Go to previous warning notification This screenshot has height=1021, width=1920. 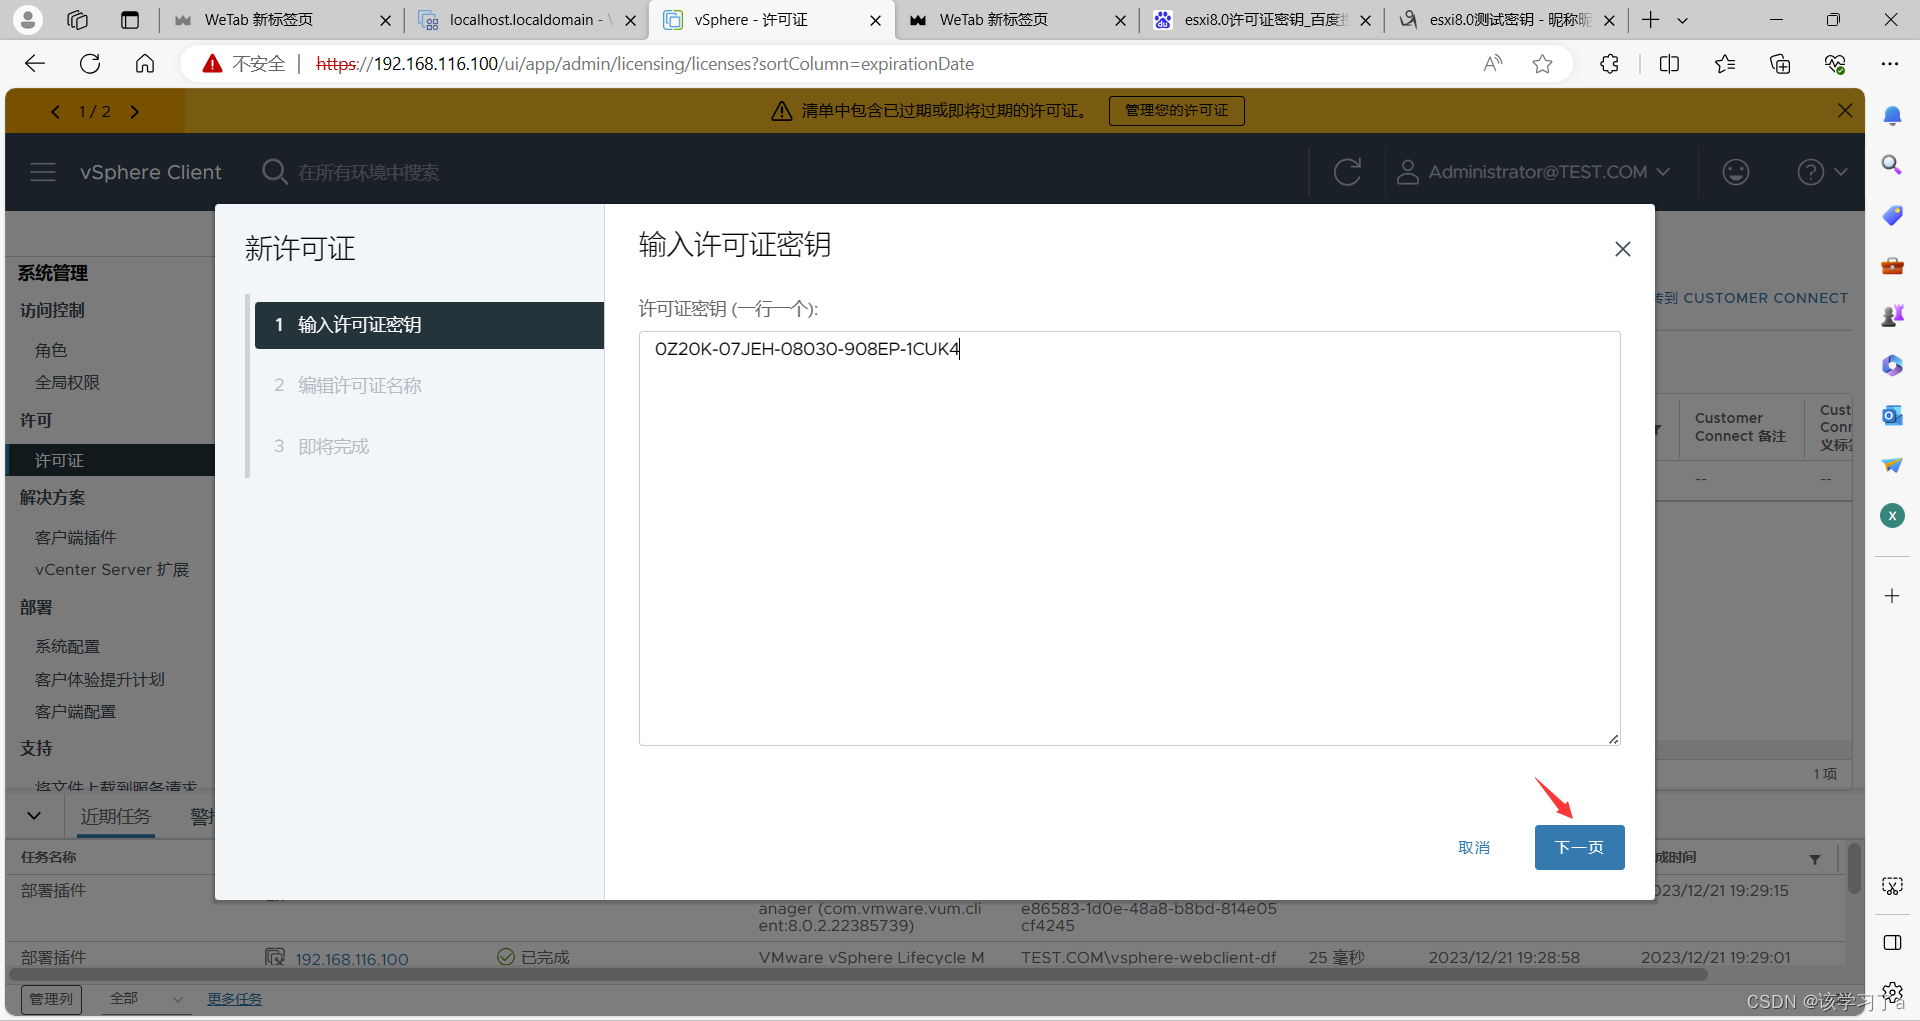tap(55, 112)
